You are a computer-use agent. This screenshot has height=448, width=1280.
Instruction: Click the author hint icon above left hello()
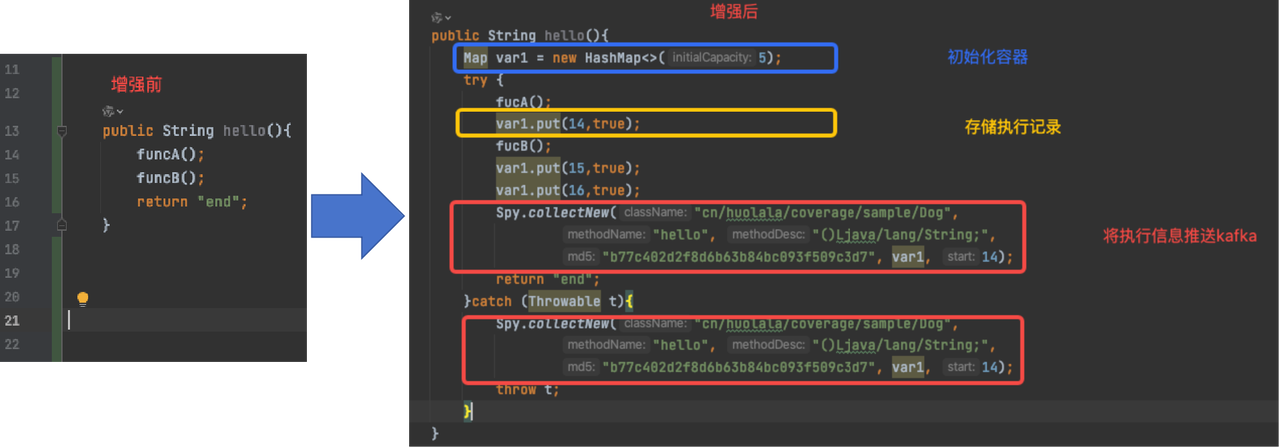coord(108,111)
